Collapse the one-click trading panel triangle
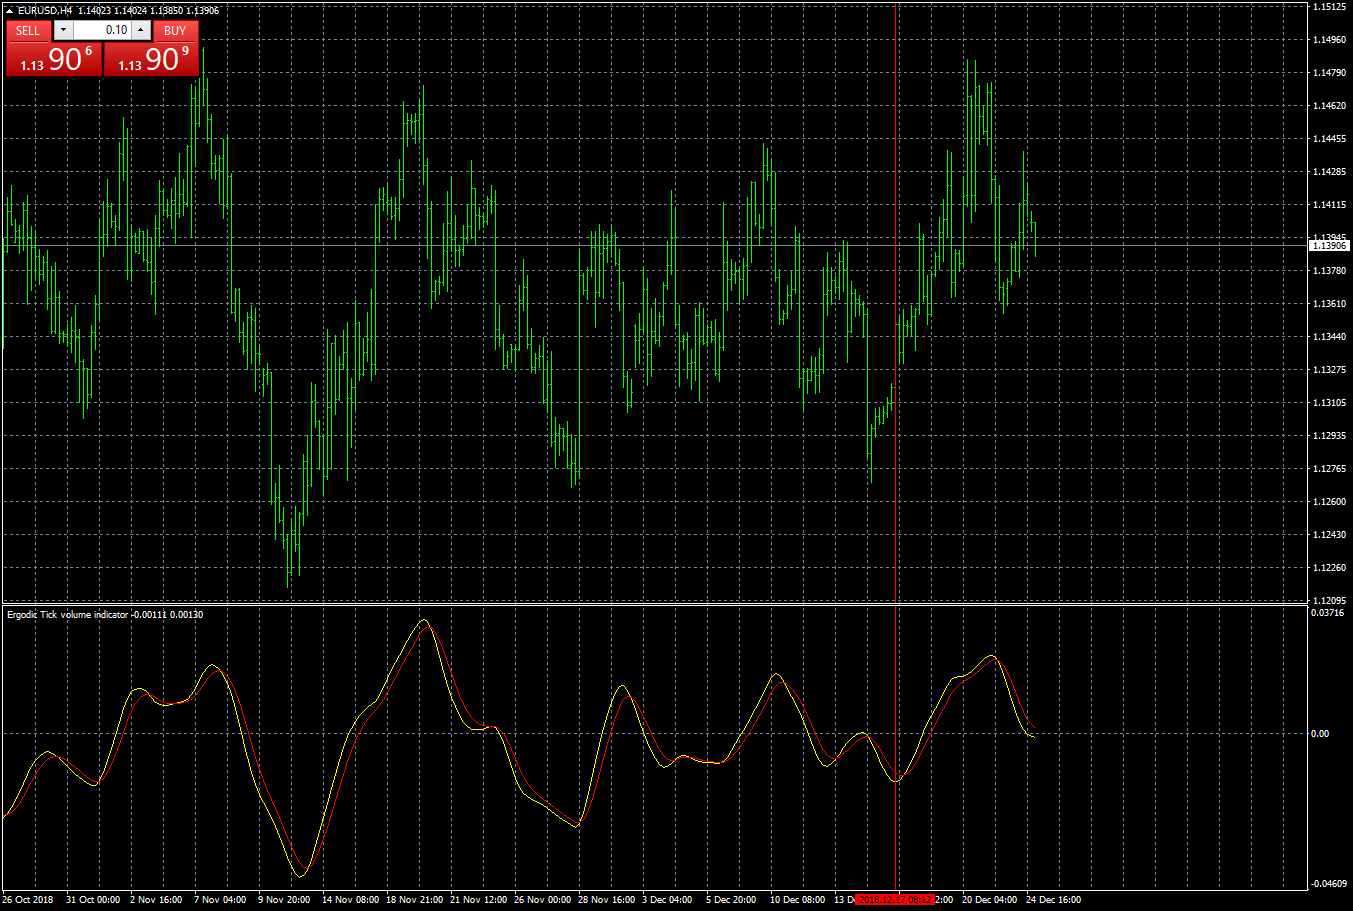This screenshot has width=1353, height=911. pyautogui.click(x=9, y=10)
